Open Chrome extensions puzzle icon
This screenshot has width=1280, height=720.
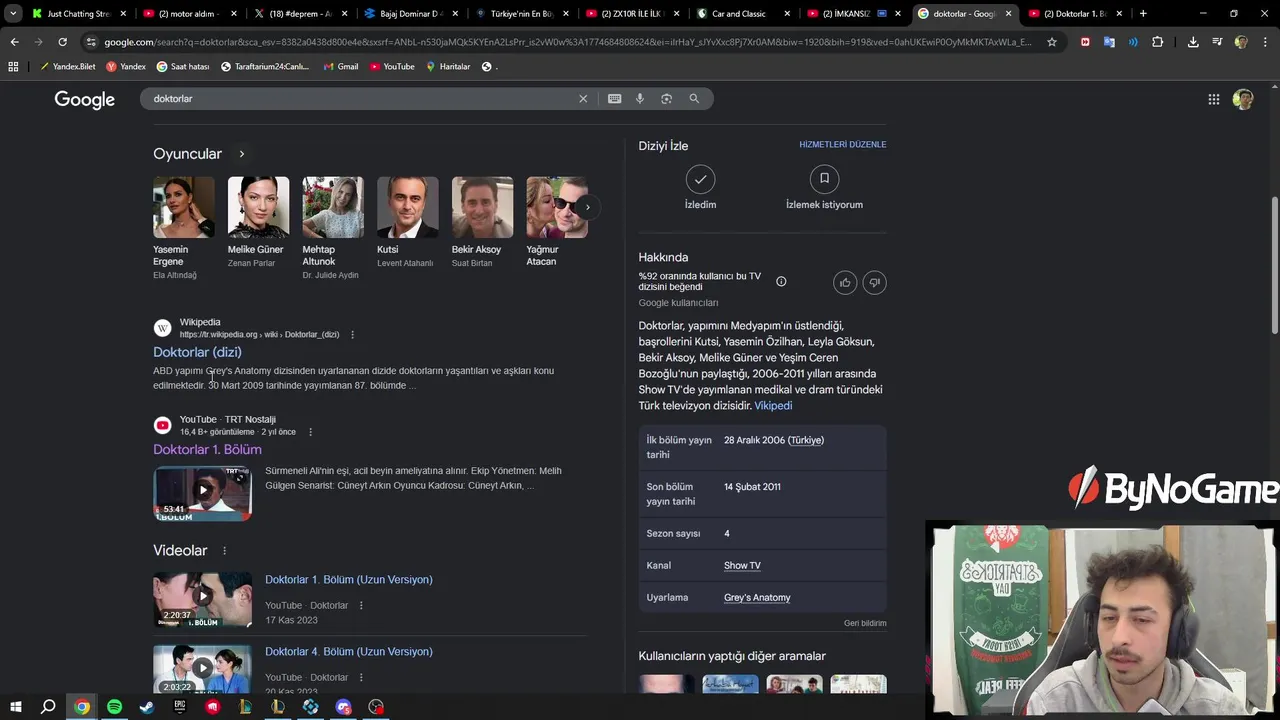[x=1157, y=42]
